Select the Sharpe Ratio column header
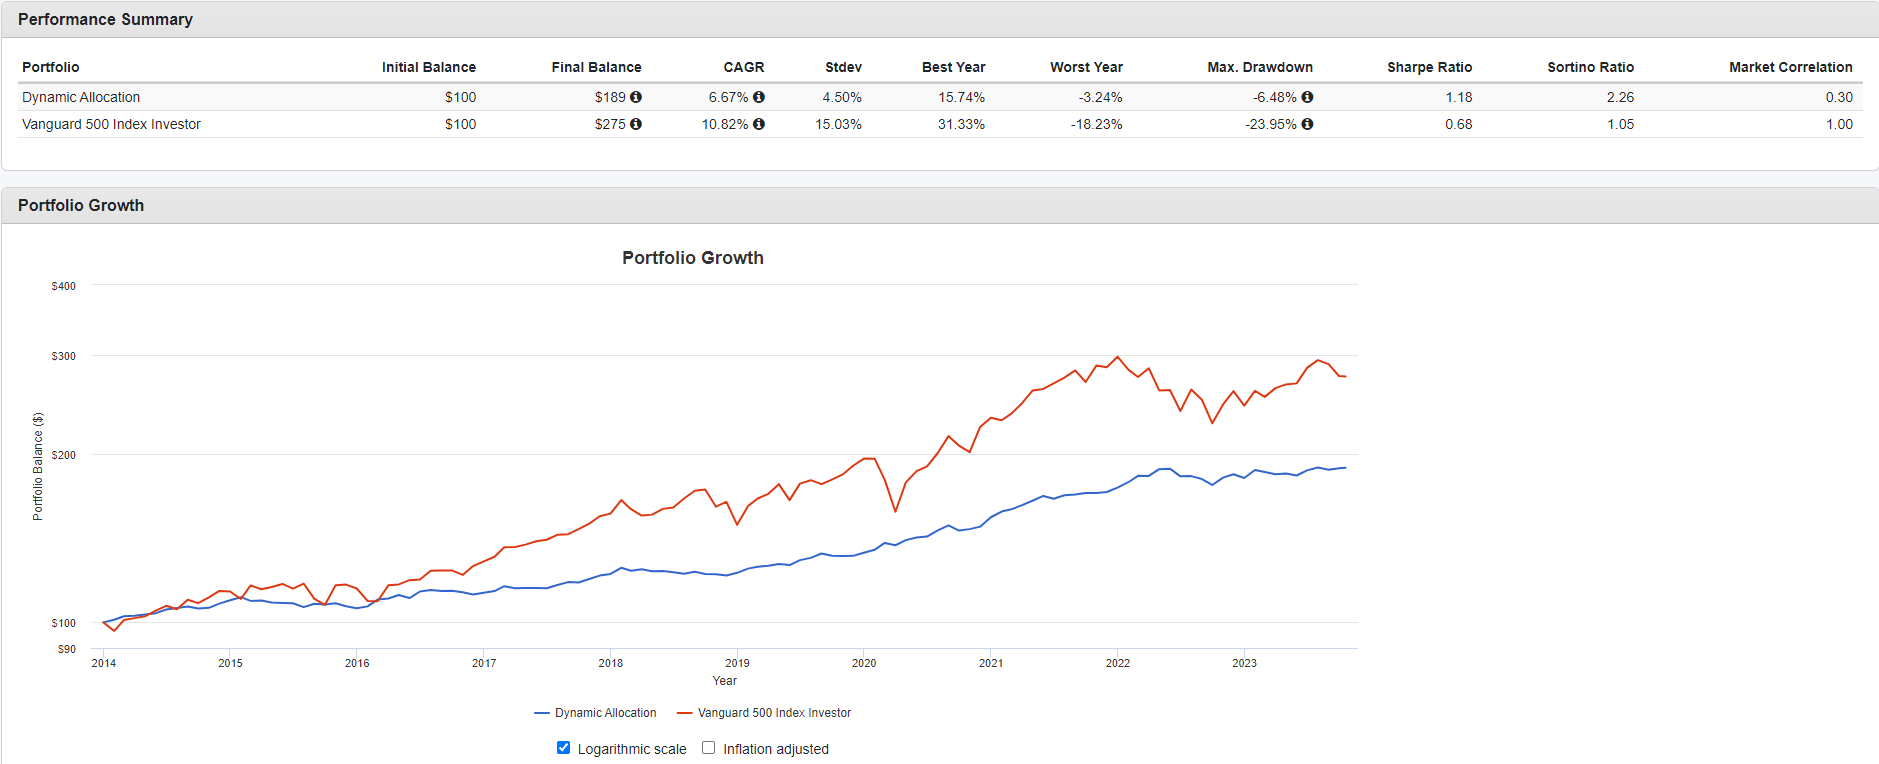 (1429, 67)
